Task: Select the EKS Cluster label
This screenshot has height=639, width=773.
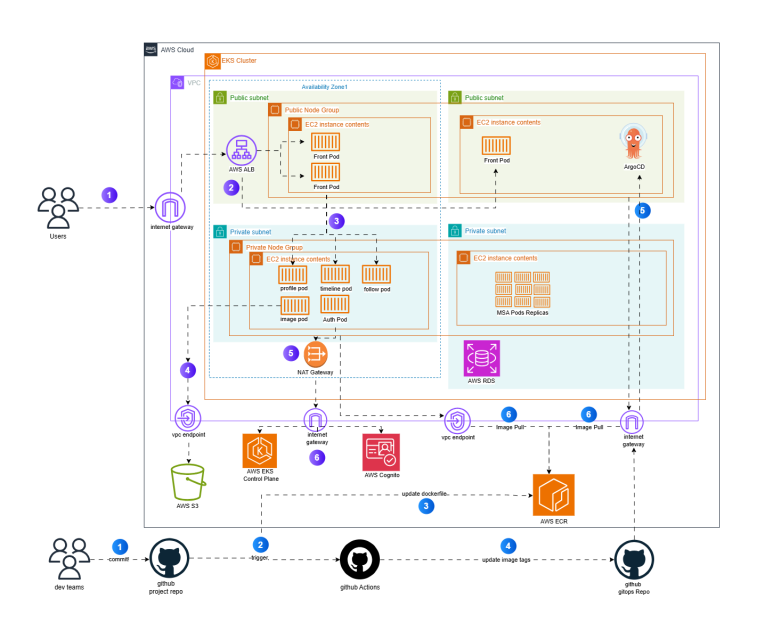Action: [x=239, y=61]
